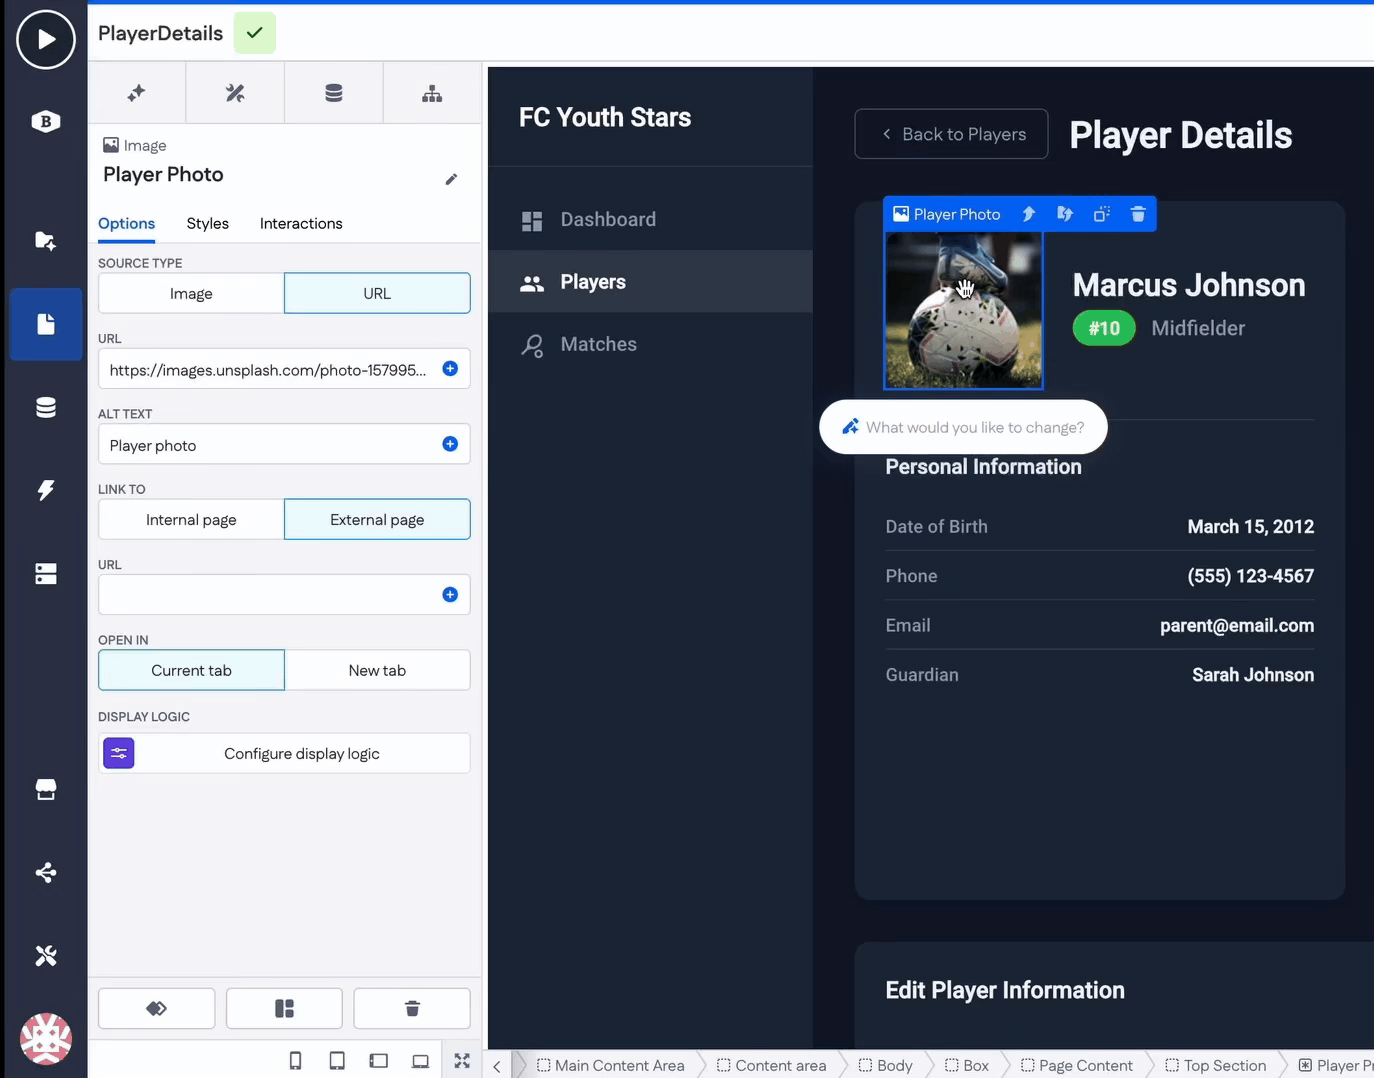Screen dimensions: 1374x1078
Task: Click the preview play button
Action: (46, 40)
